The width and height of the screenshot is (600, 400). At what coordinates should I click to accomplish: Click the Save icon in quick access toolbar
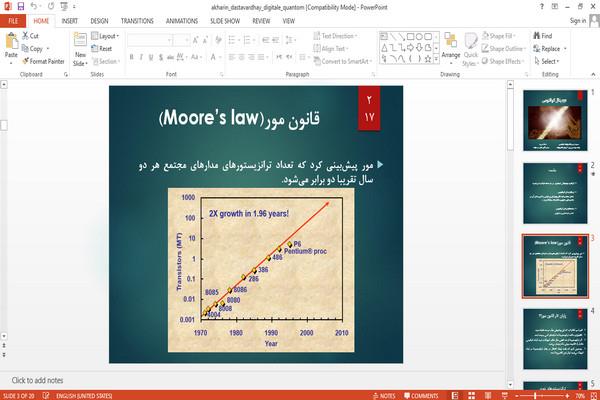point(21,7)
